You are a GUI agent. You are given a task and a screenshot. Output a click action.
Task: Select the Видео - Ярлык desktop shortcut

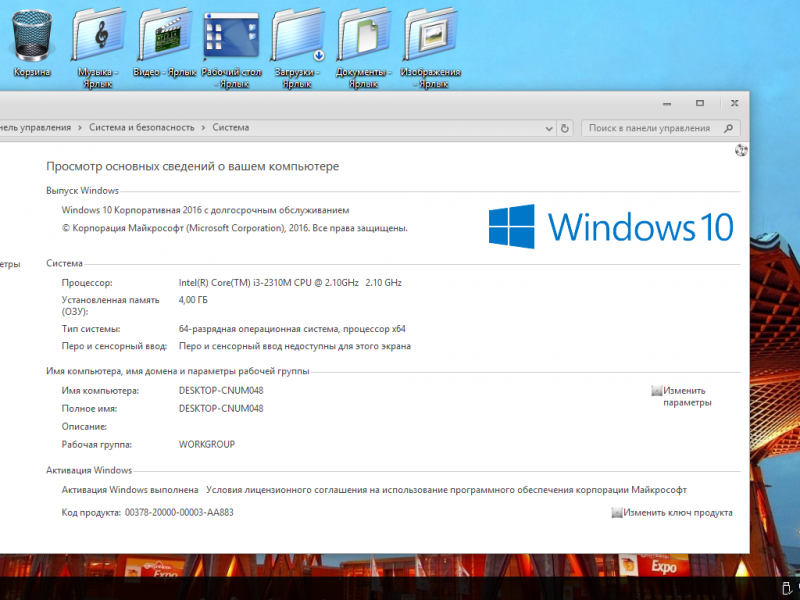(x=165, y=44)
